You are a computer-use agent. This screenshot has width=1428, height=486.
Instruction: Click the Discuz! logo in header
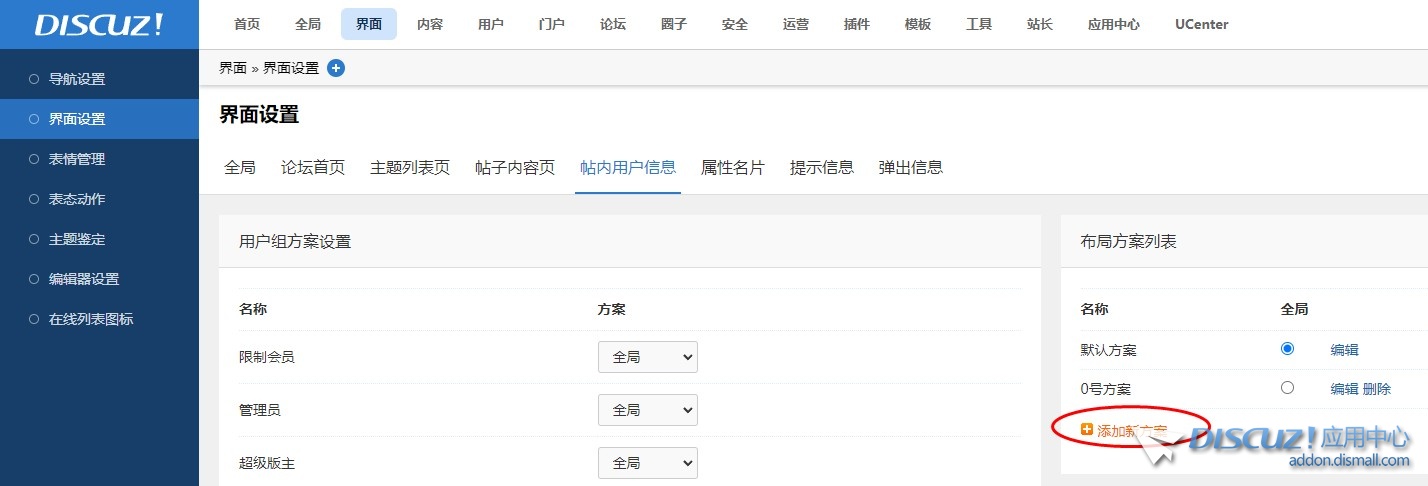99,25
